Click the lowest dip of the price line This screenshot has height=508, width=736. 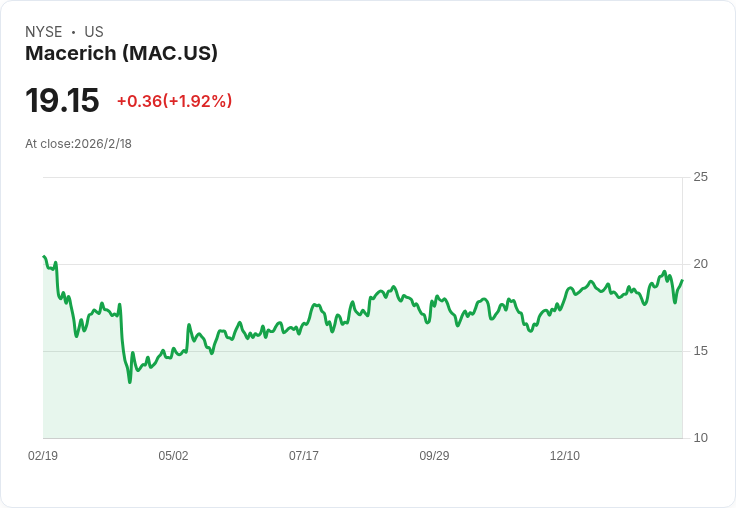(130, 382)
